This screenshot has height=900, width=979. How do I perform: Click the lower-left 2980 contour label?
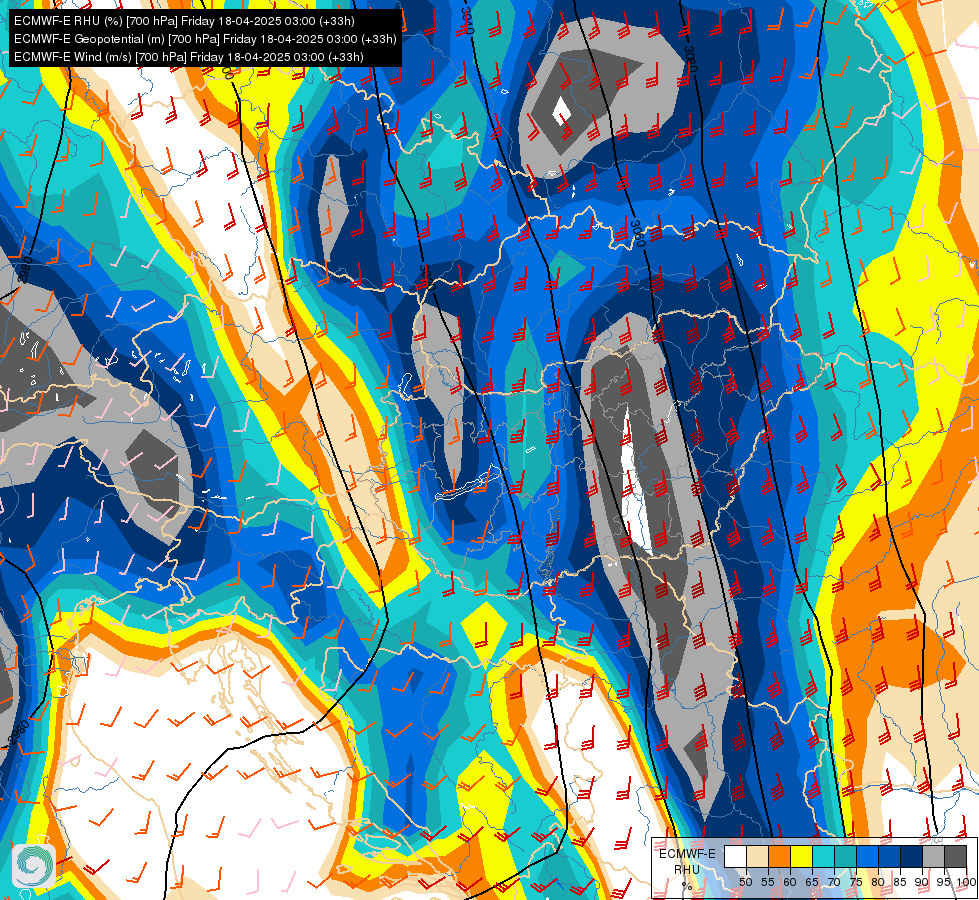tap(20, 732)
